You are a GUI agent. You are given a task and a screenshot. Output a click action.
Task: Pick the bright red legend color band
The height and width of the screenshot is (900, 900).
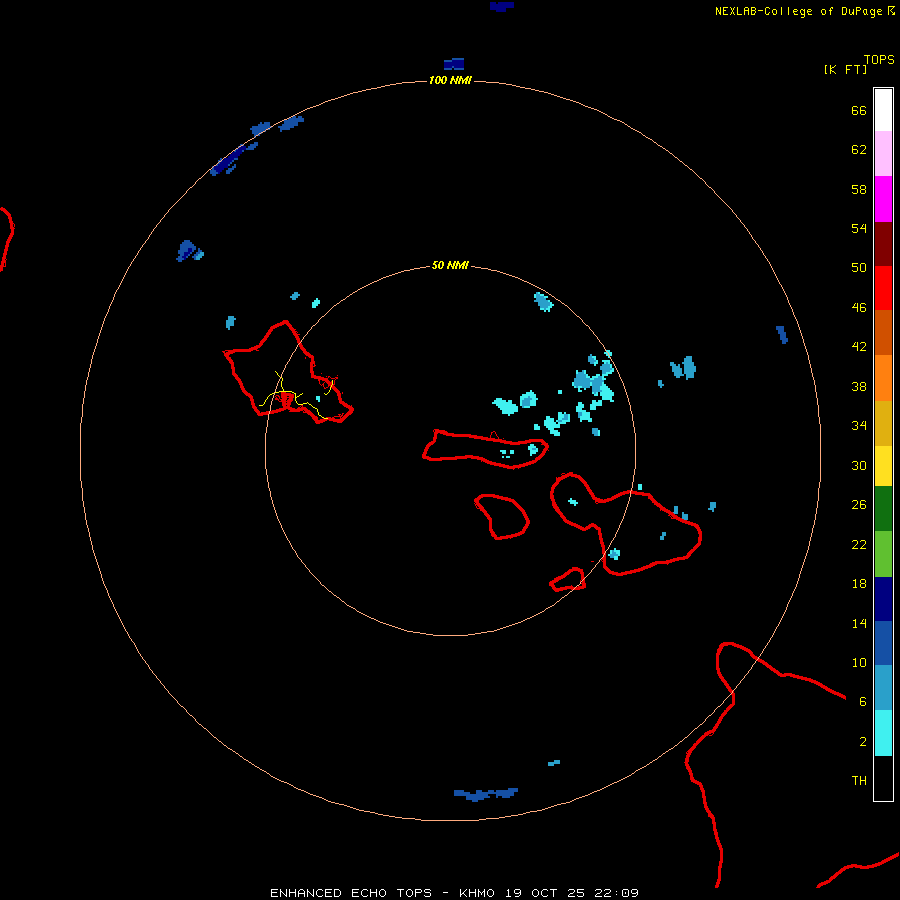pyautogui.click(x=883, y=288)
